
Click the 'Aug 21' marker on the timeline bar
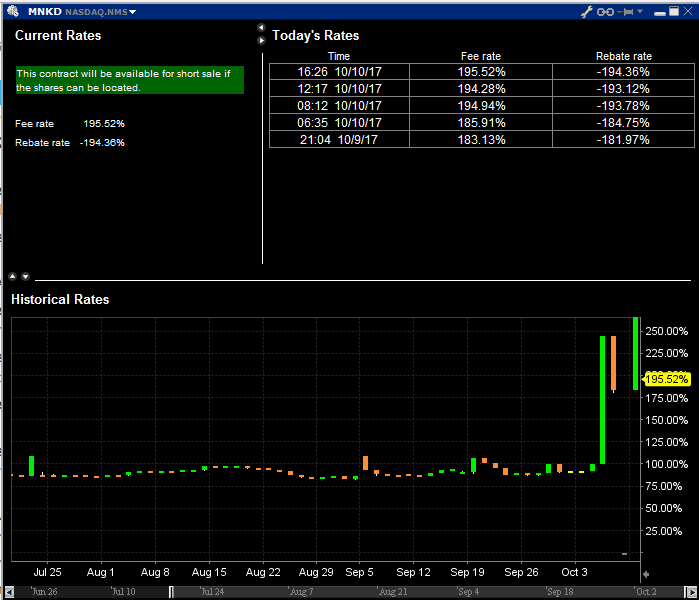tap(393, 592)
